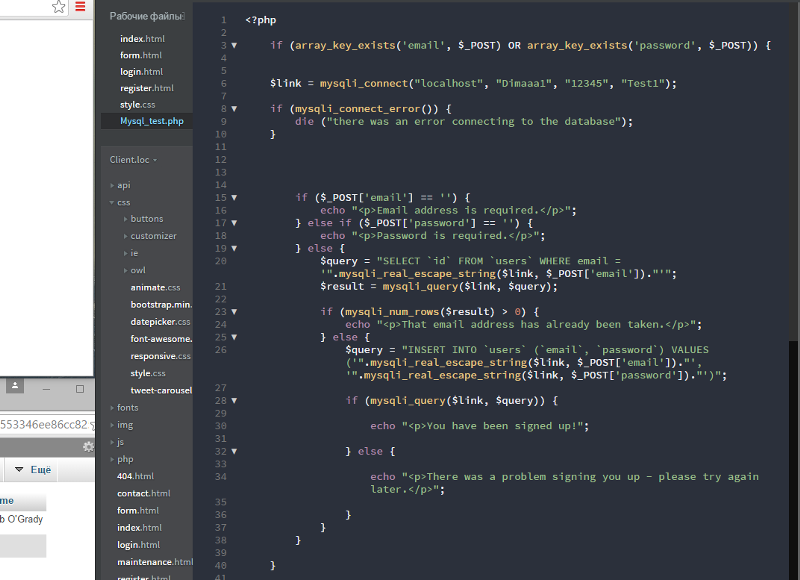The width and height of the screenshot is (800, 580).
Task: Open Mysql_test.php in working files
Action: (x=152, y=121)
